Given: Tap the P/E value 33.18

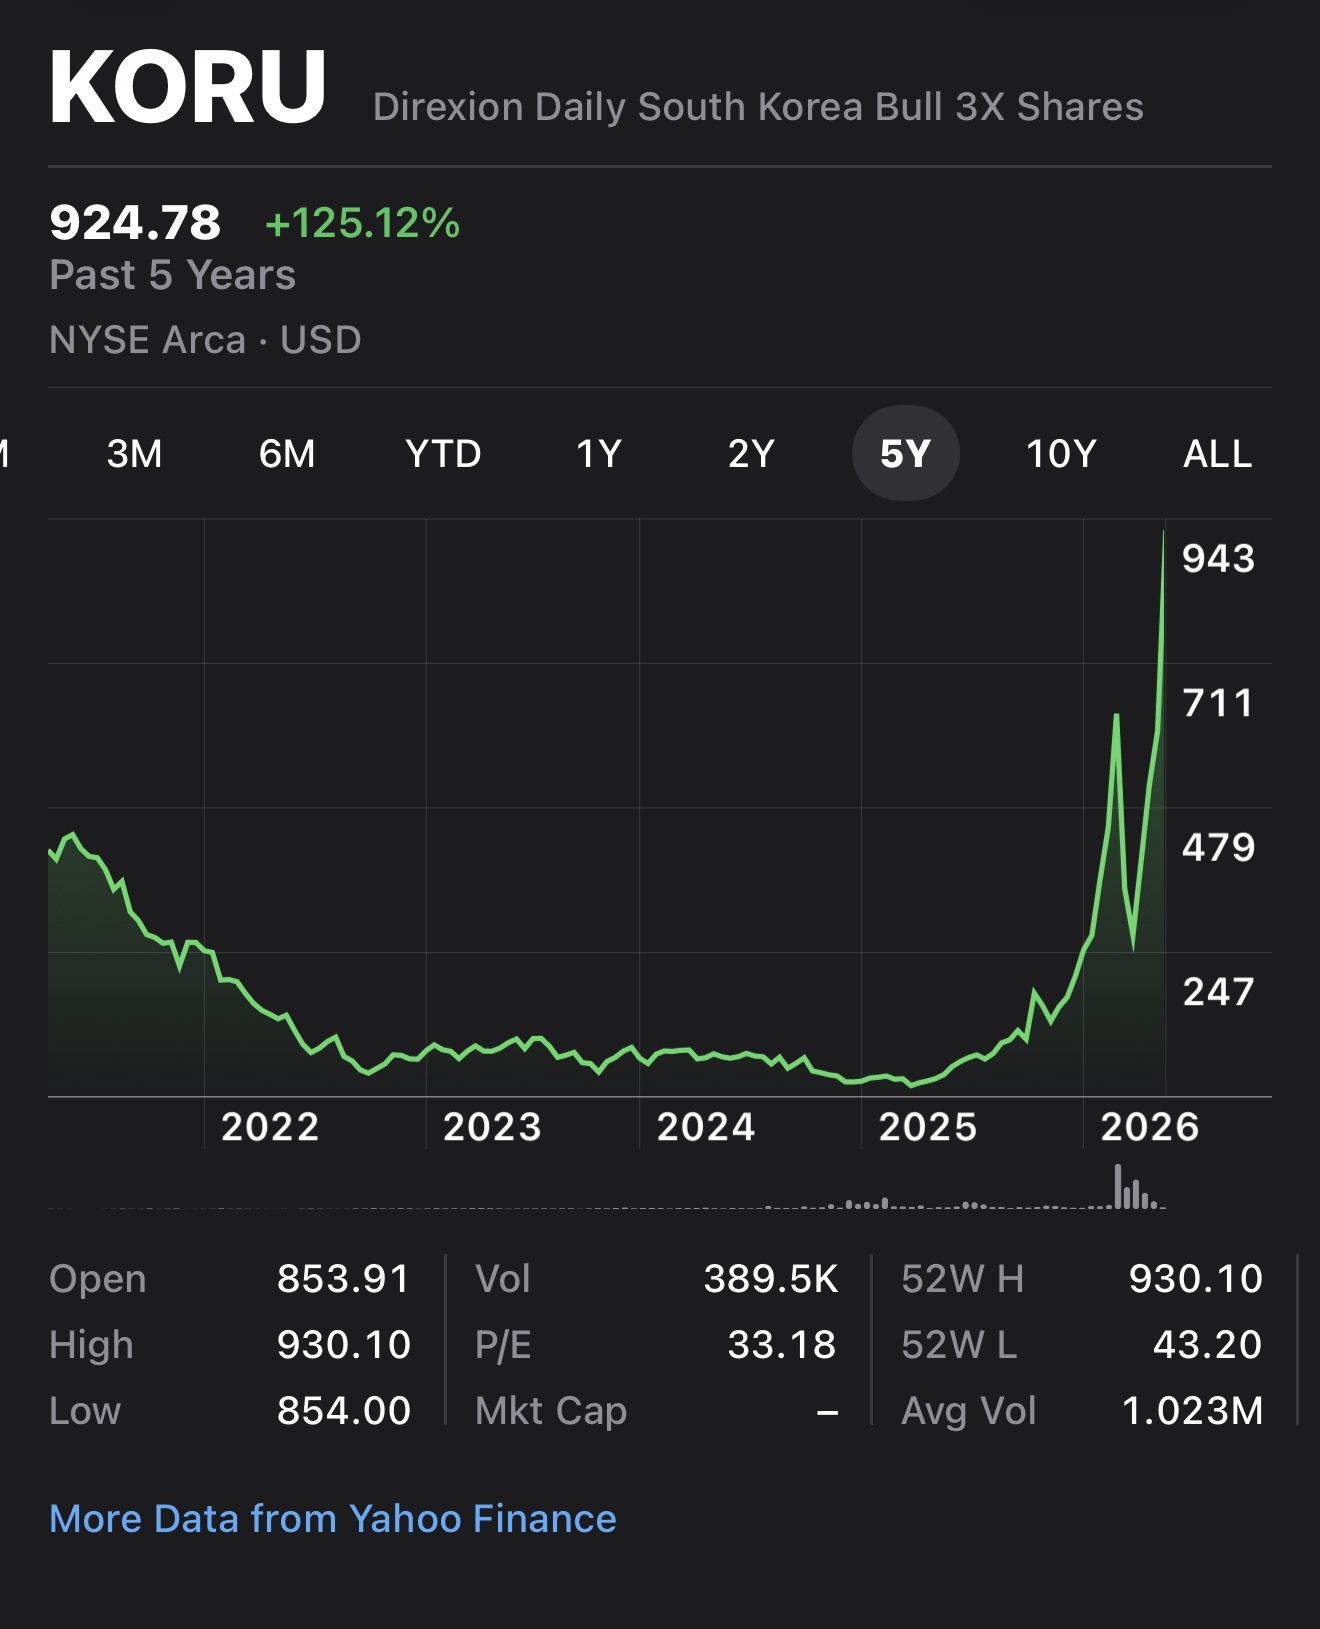Looking at the screenshot, I should point(782,1344).
